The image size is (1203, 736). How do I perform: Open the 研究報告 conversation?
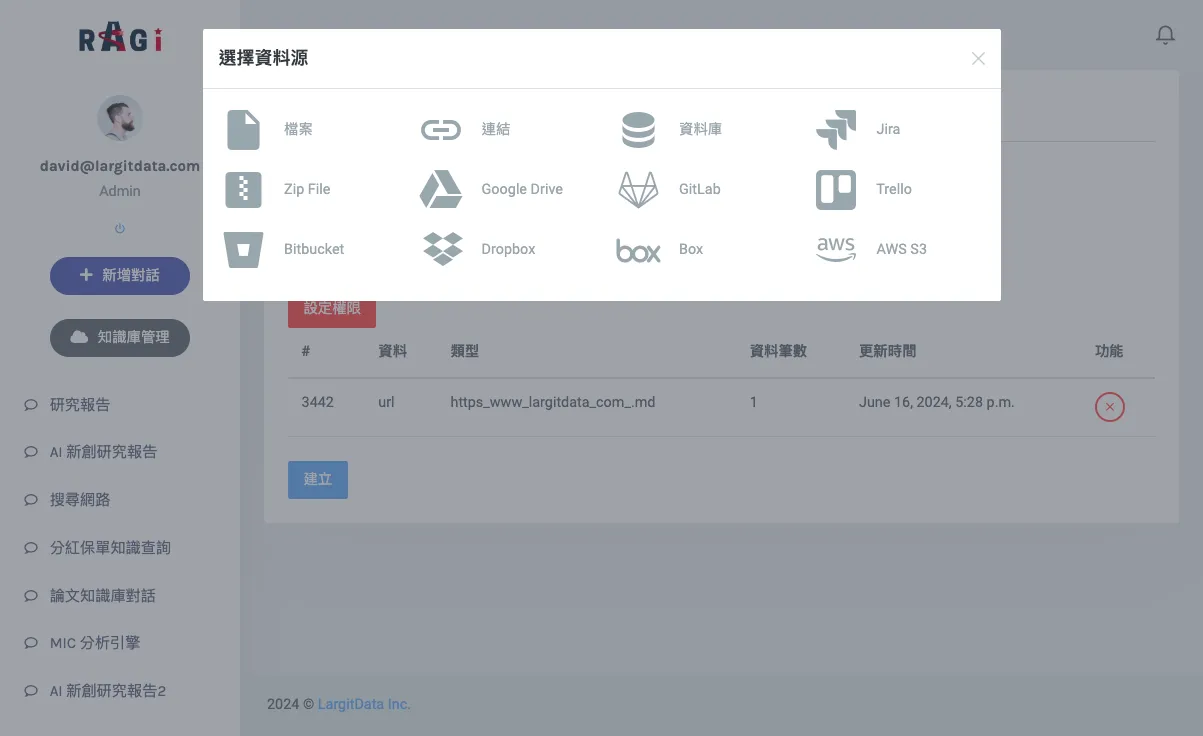pyautogui.click(x=80, y=405)
